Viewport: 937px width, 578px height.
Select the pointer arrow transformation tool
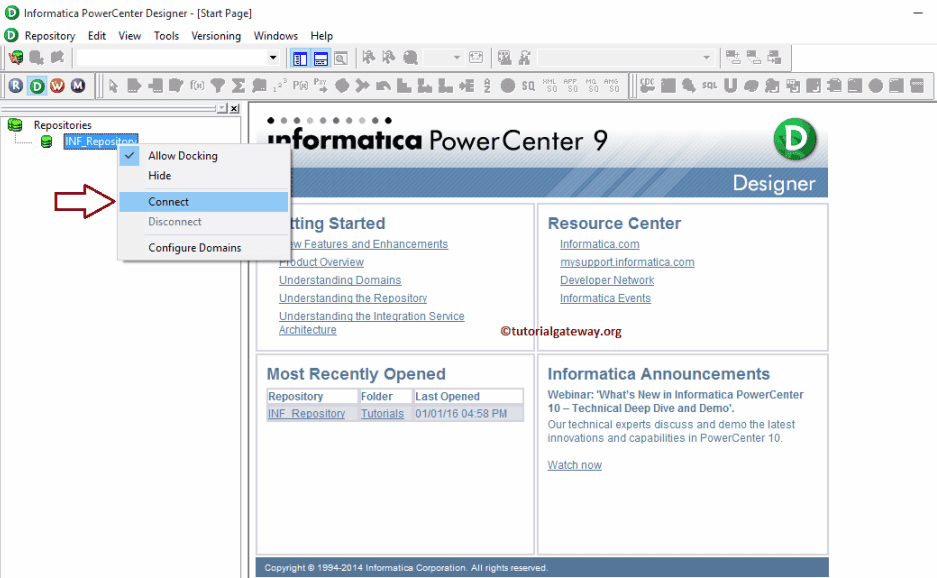tap(114, 85)
